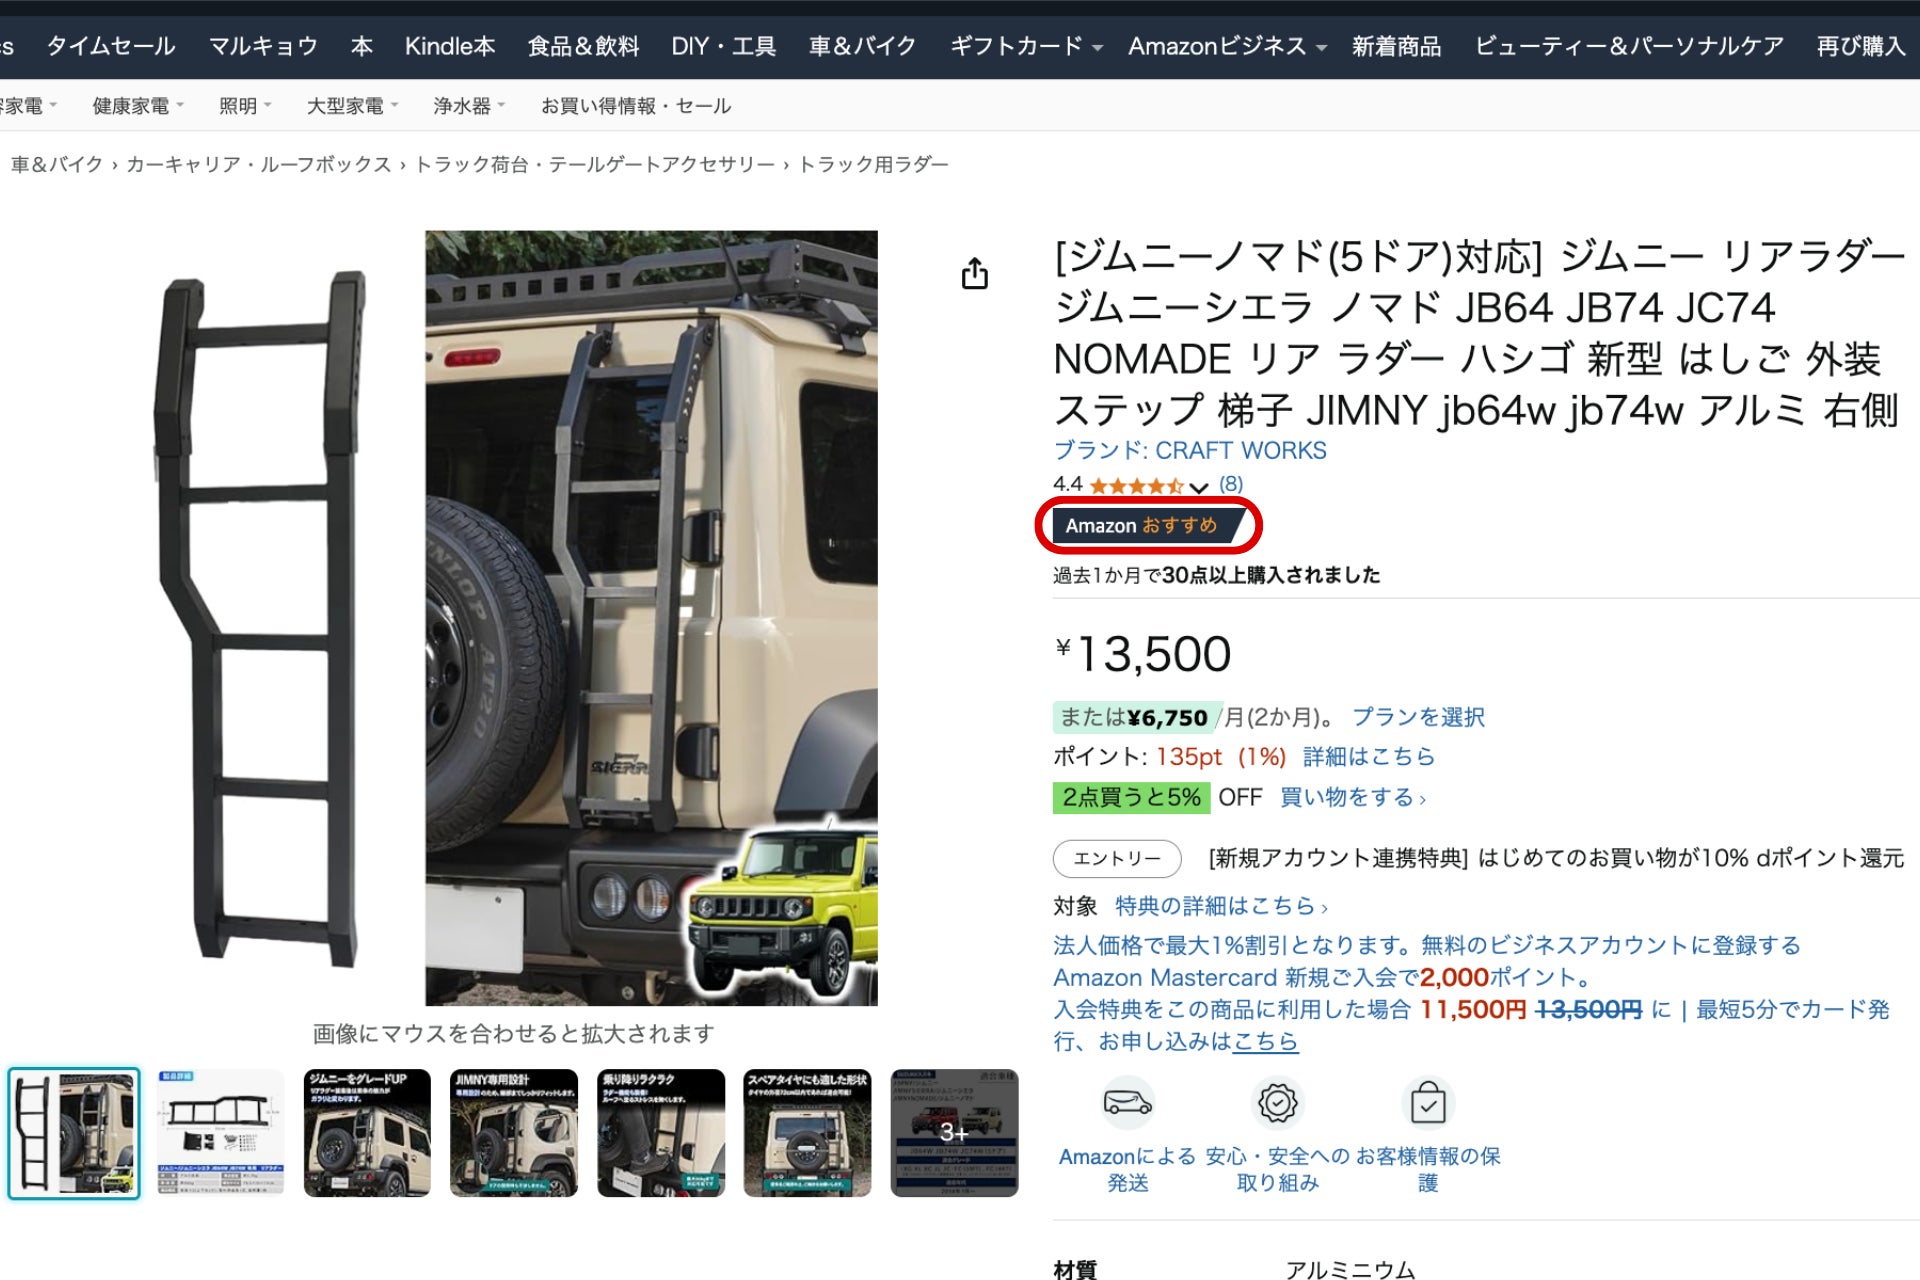Select the first ladder thumbnail image

(x=74, y=1133)
